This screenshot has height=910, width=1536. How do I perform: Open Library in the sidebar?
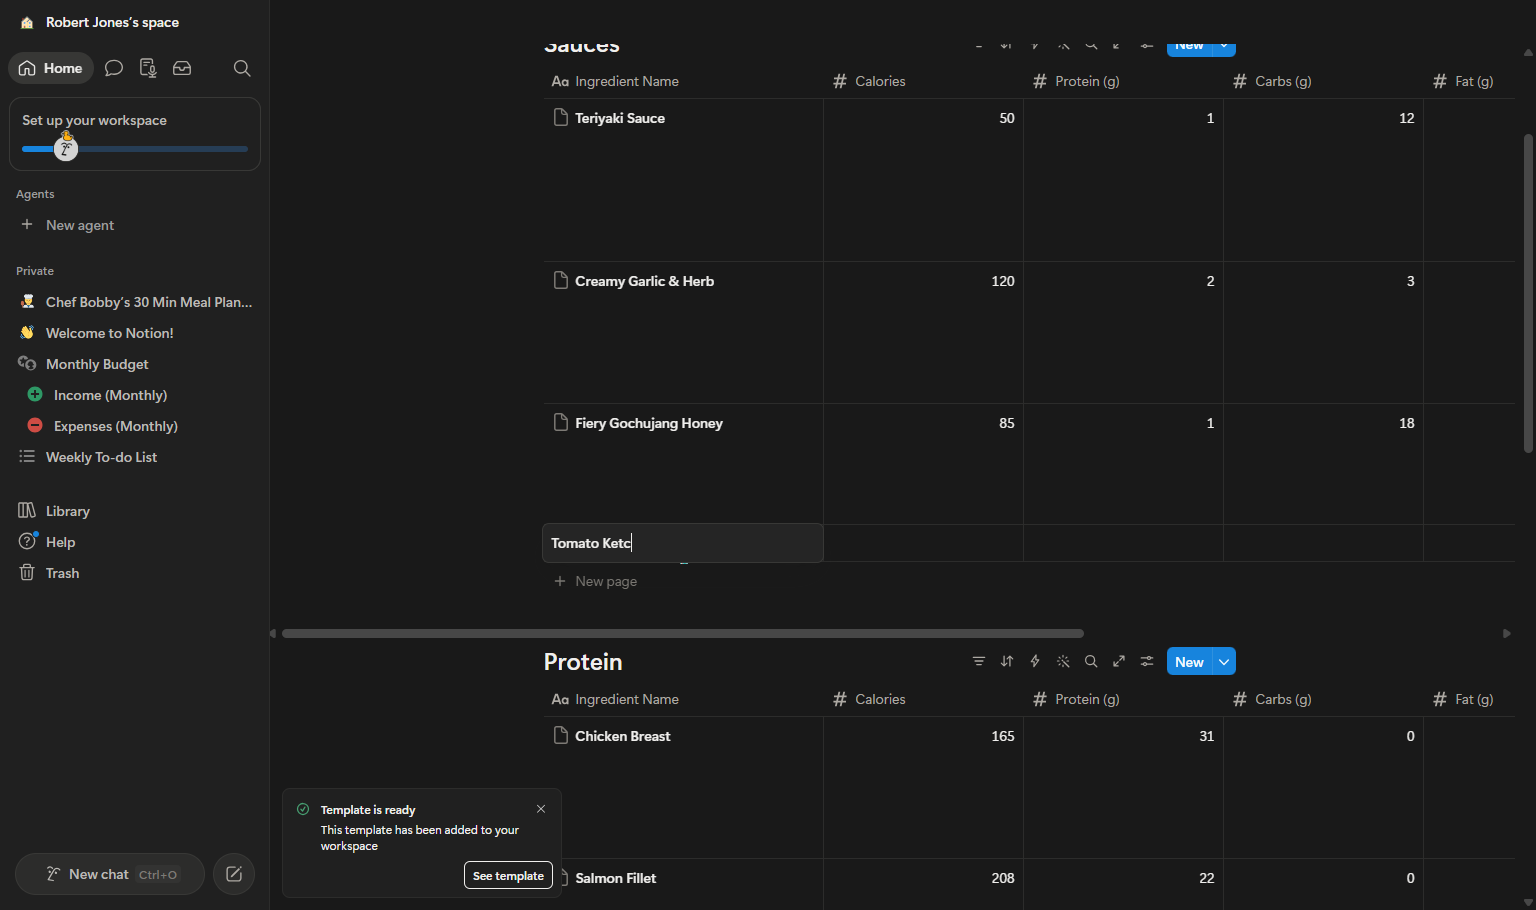coord(67,511)
